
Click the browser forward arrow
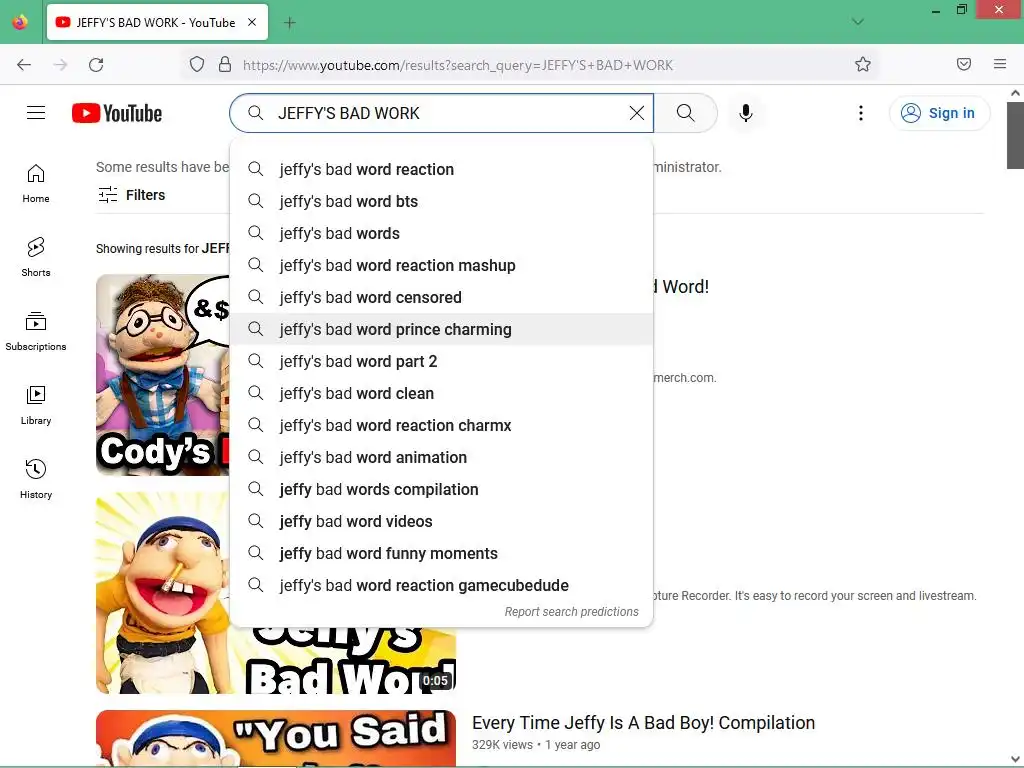[x=60, y=65]
